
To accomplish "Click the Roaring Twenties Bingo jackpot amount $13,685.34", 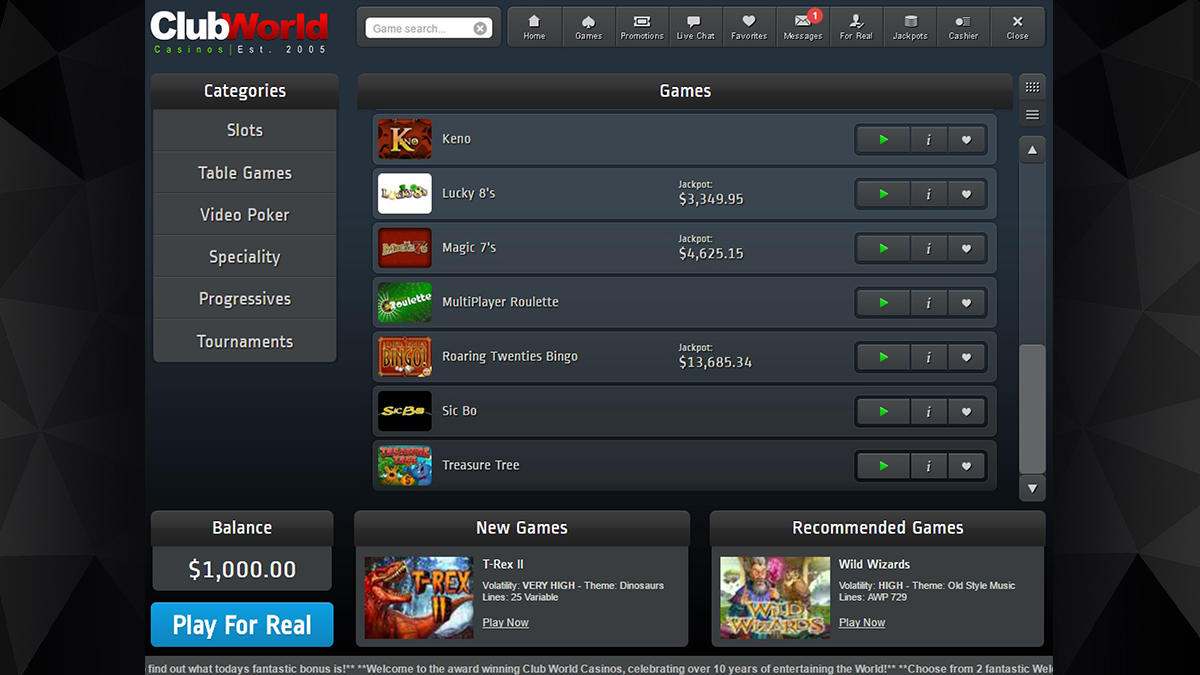I will tap(715, 362).
